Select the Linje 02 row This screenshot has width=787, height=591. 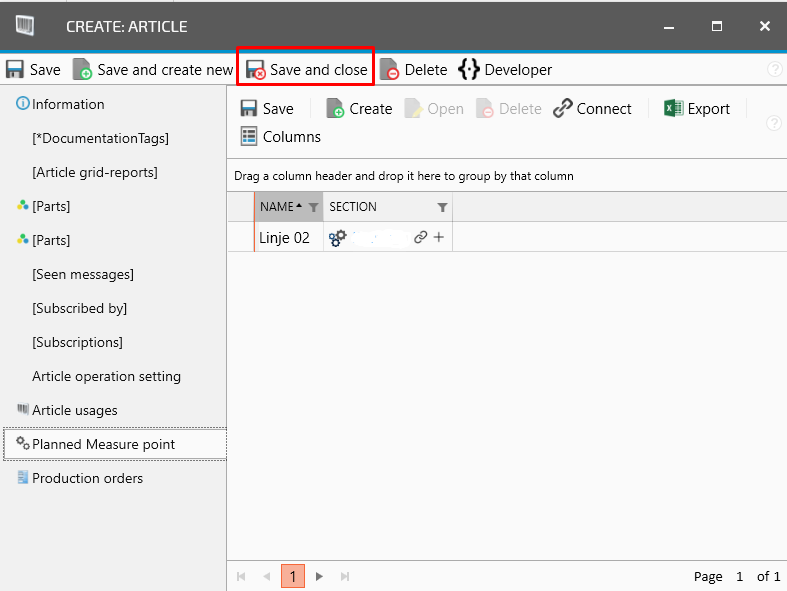pos(284,238)
